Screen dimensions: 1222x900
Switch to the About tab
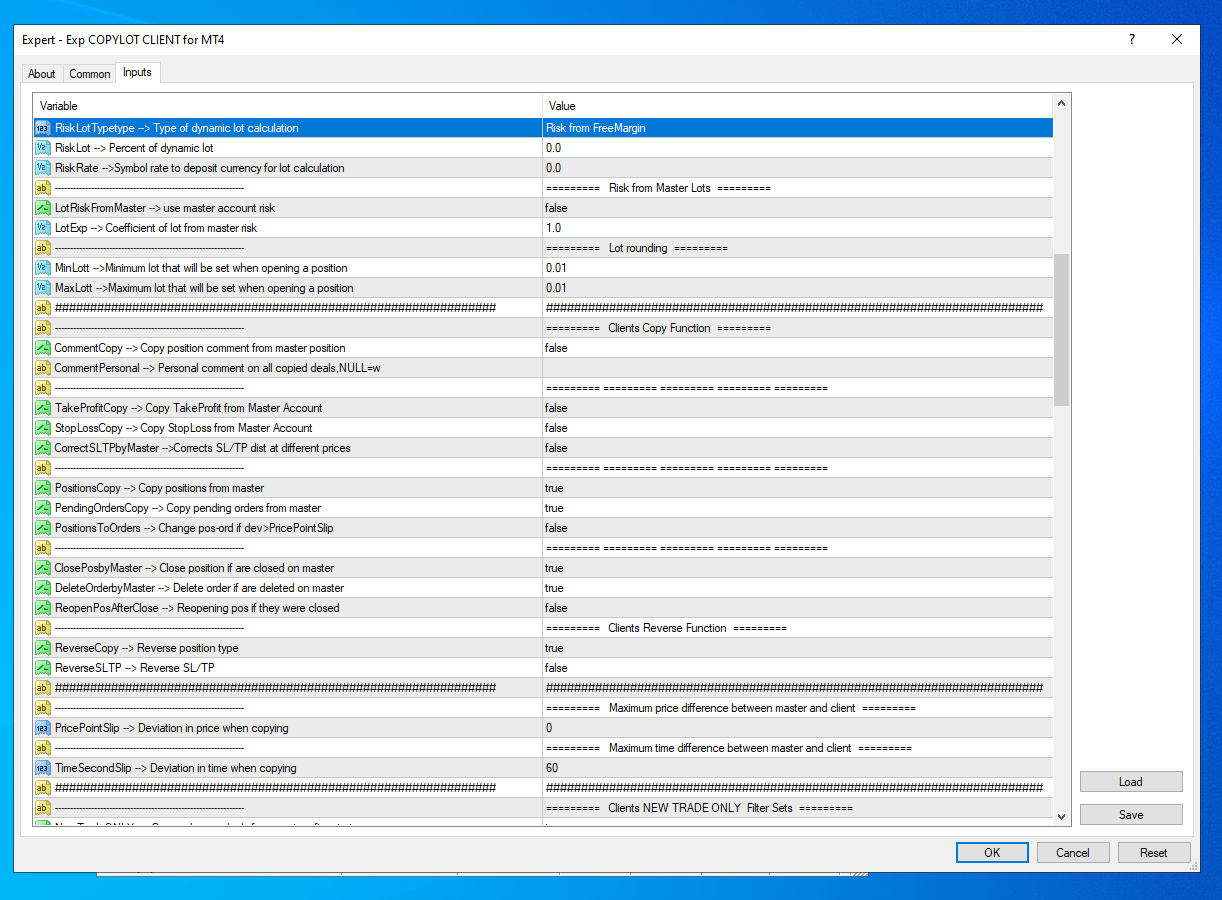(x=42, y=74)
